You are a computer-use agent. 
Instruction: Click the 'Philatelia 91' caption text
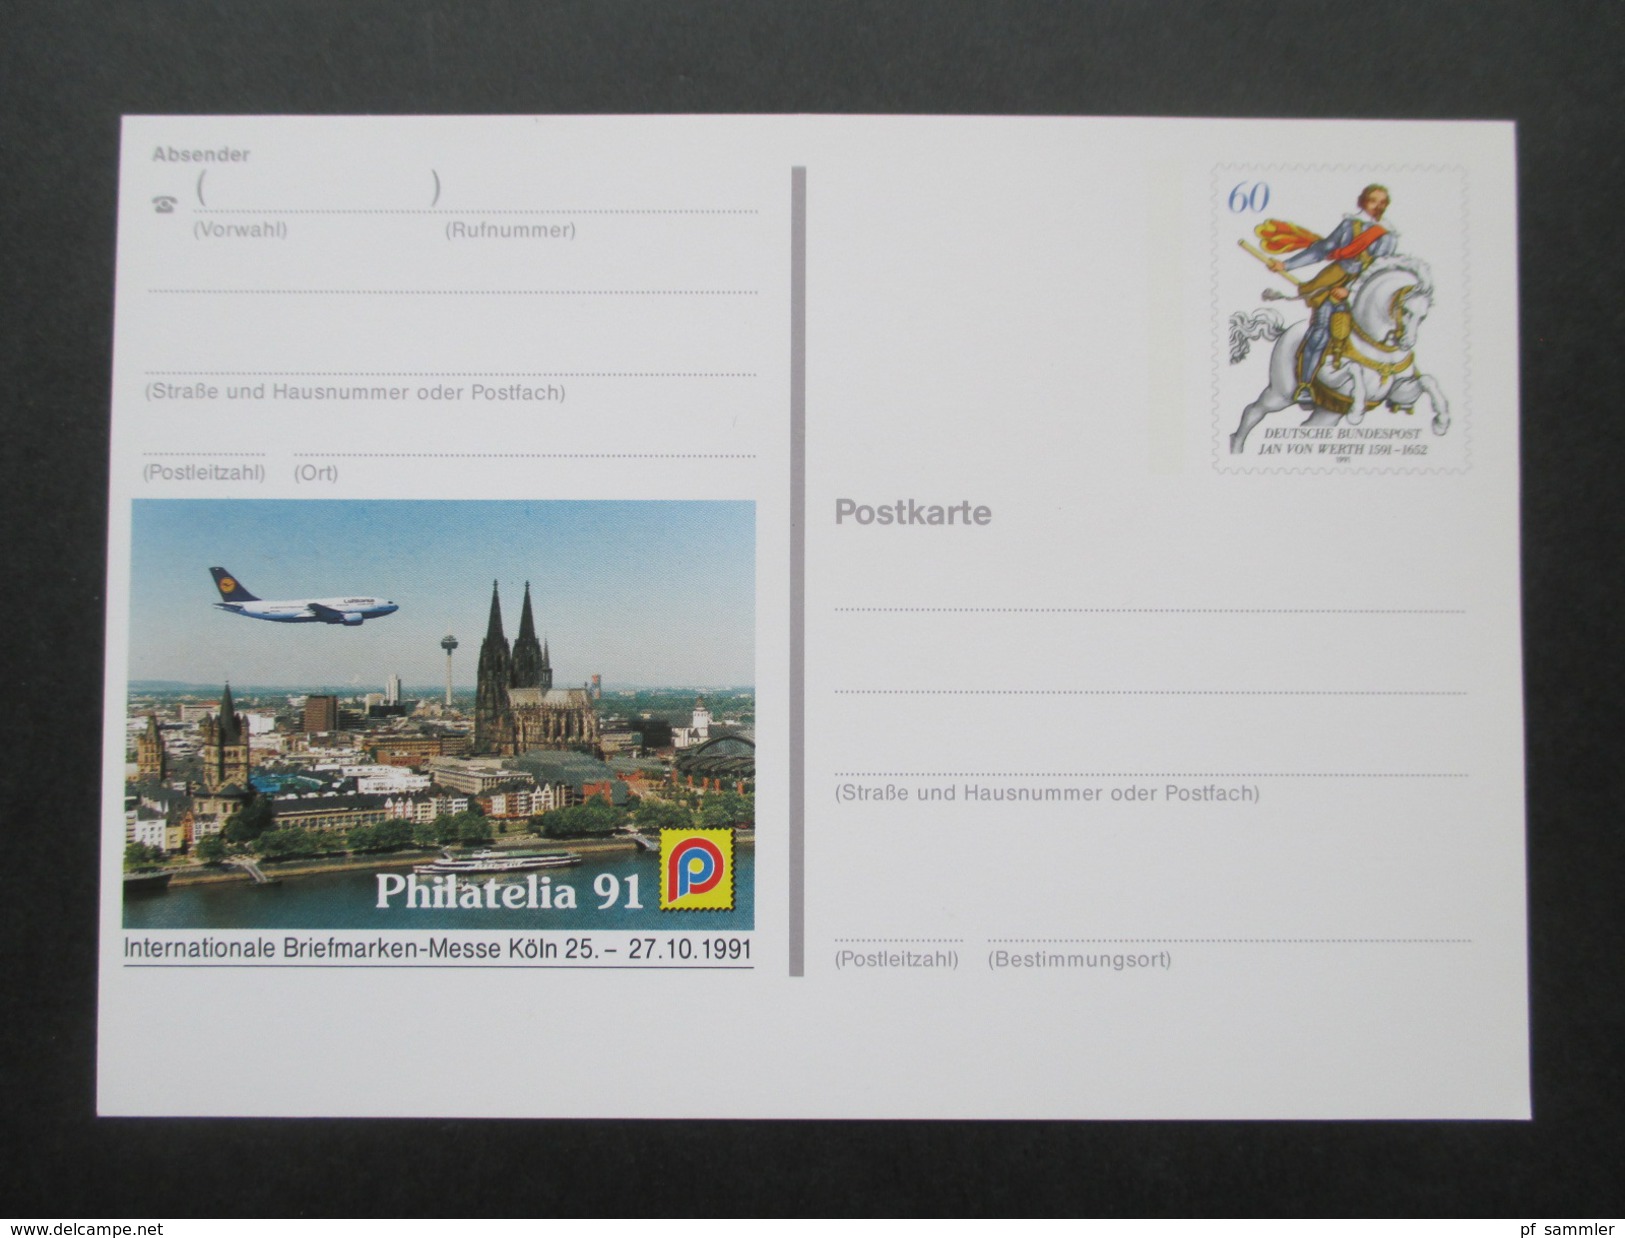509,892
